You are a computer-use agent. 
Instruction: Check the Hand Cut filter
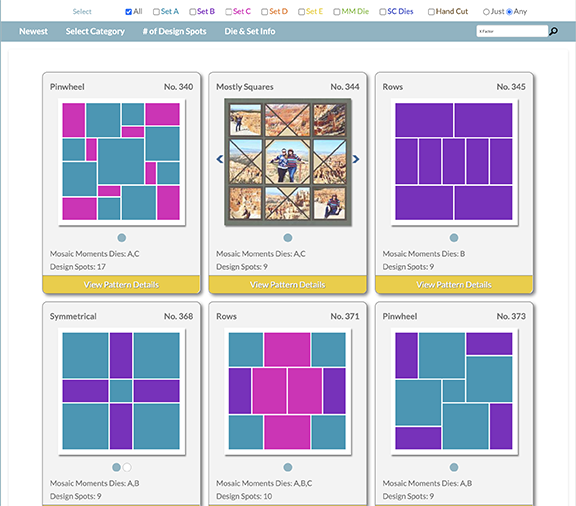pyautogui.click(x=431, y=12)
